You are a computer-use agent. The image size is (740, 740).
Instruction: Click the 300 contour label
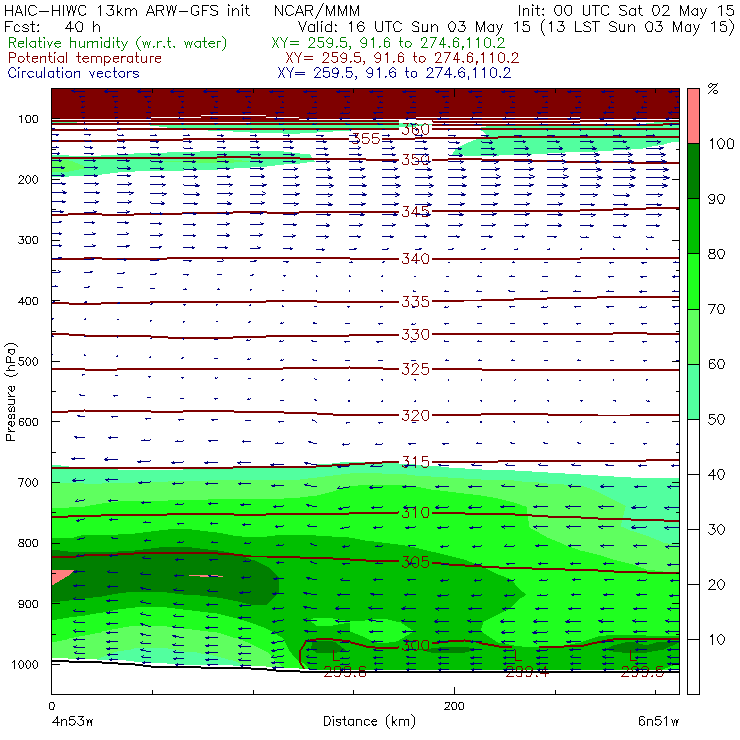(415, 646)
